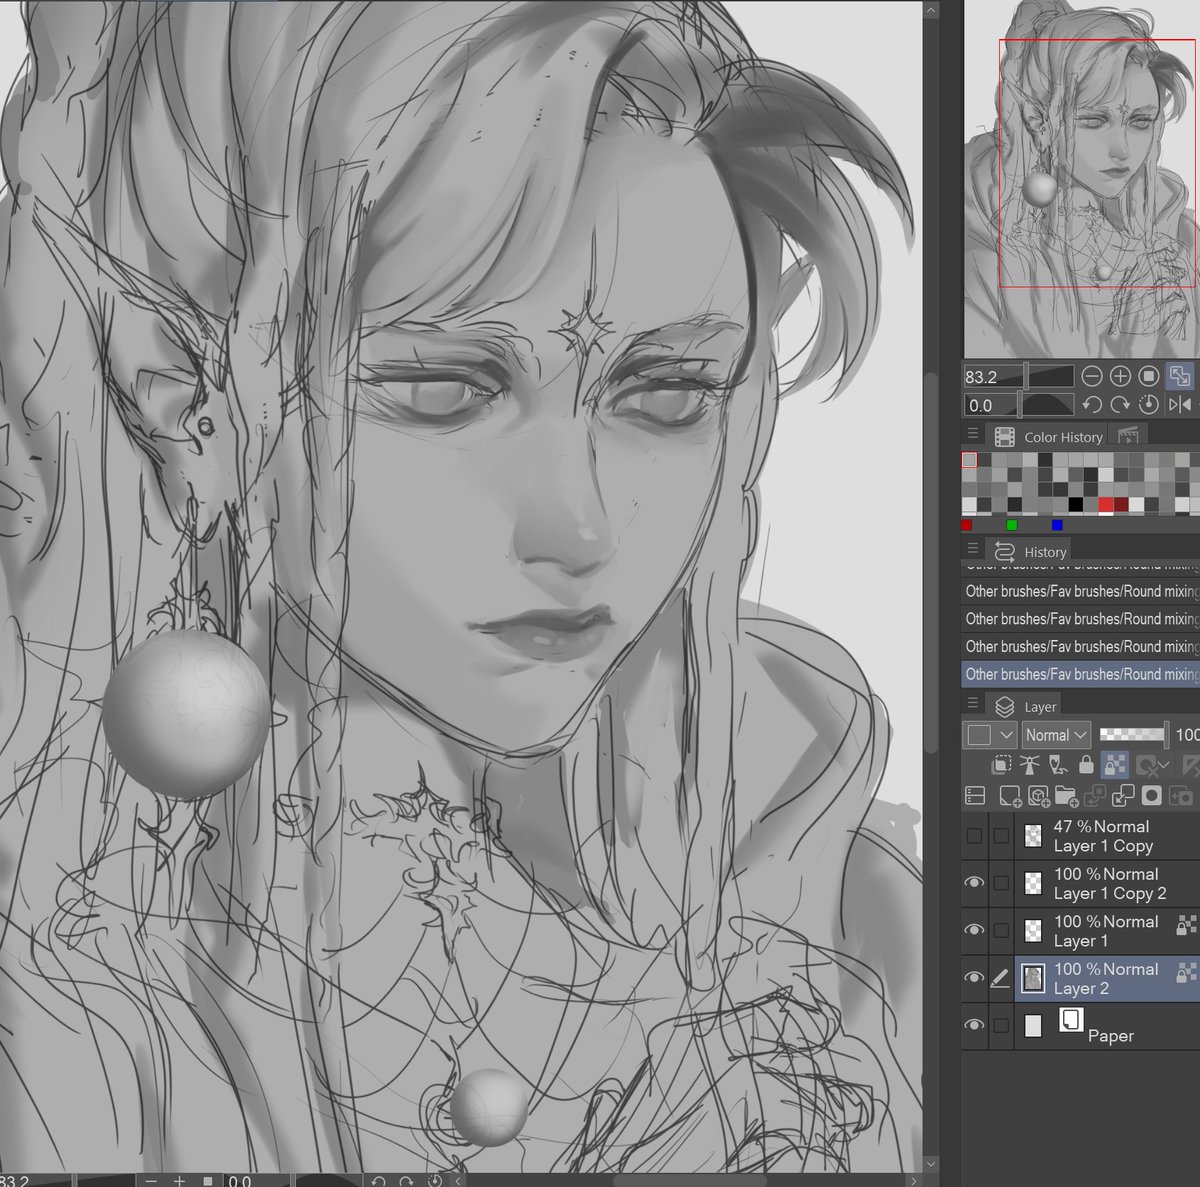Select the Layer 1 Copy layer
The width and height of the screenshot is (1200, 1187).
pyautogui.click(x=1107, y=836)
